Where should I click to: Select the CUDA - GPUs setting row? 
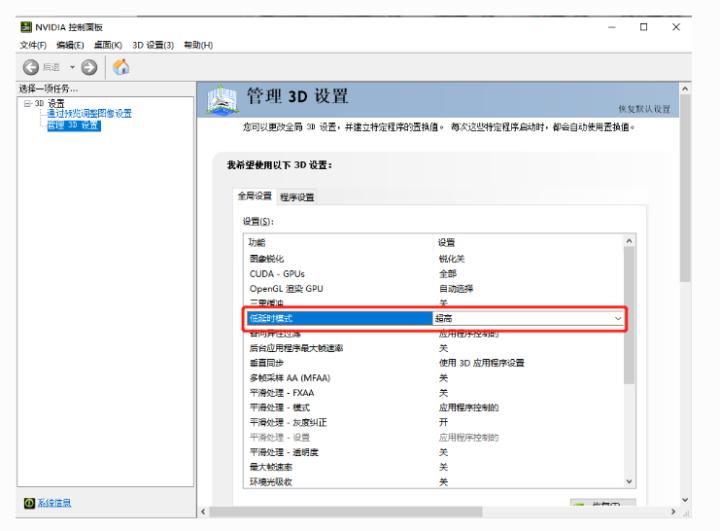433,274
